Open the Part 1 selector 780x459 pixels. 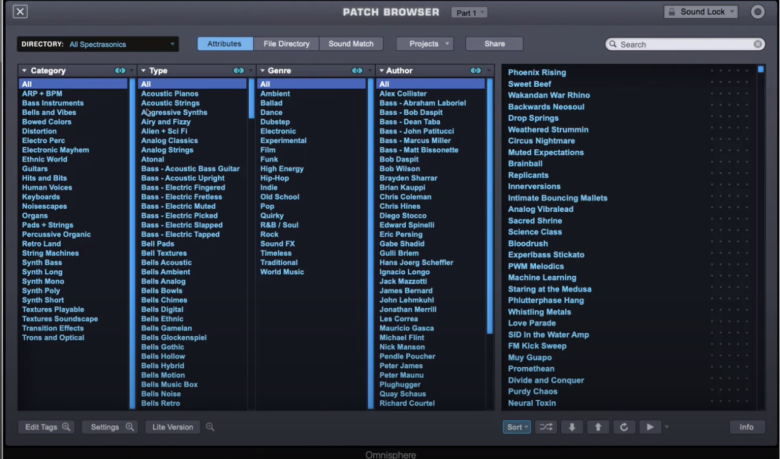tap(469, 12)
